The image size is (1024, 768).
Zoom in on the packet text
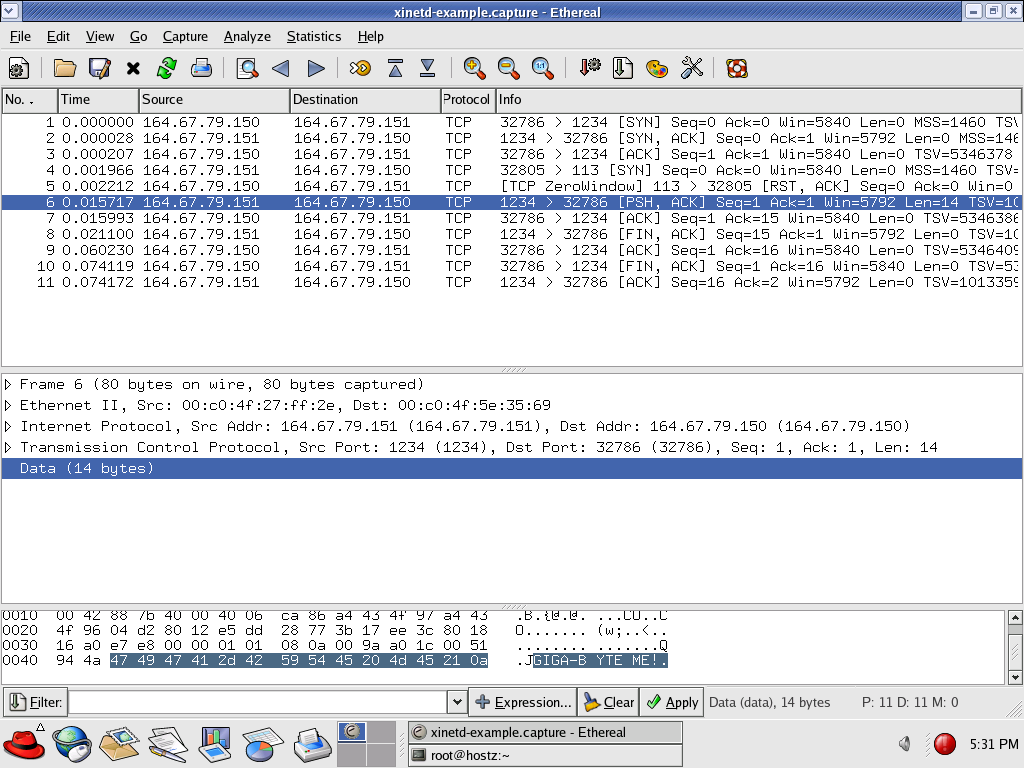click(x=475, y=68)
